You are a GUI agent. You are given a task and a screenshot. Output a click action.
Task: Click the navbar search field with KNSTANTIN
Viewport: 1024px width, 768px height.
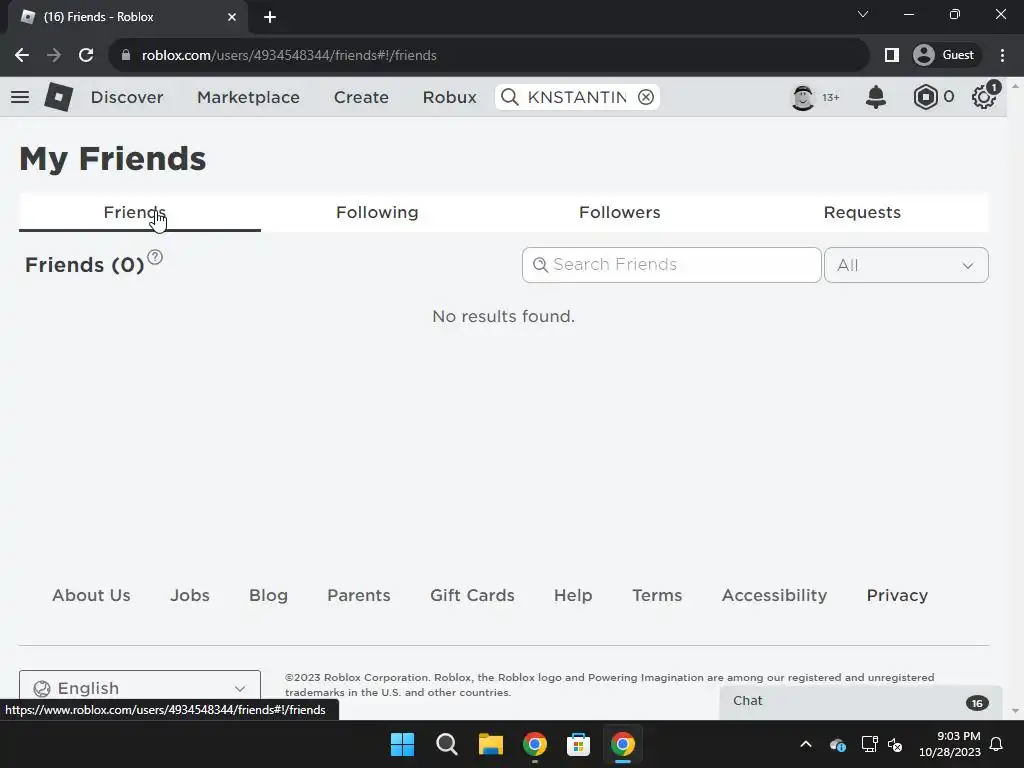(577, 97)
